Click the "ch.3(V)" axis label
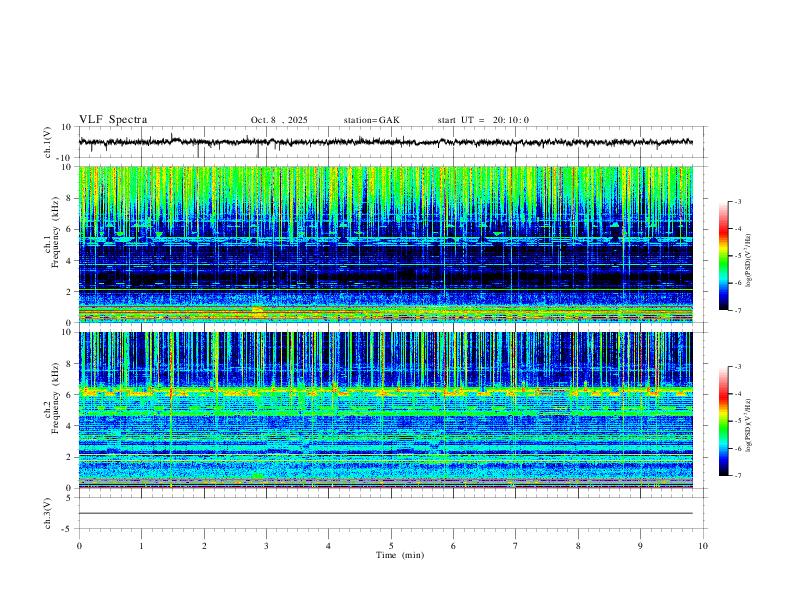 (x=48, y=513)
